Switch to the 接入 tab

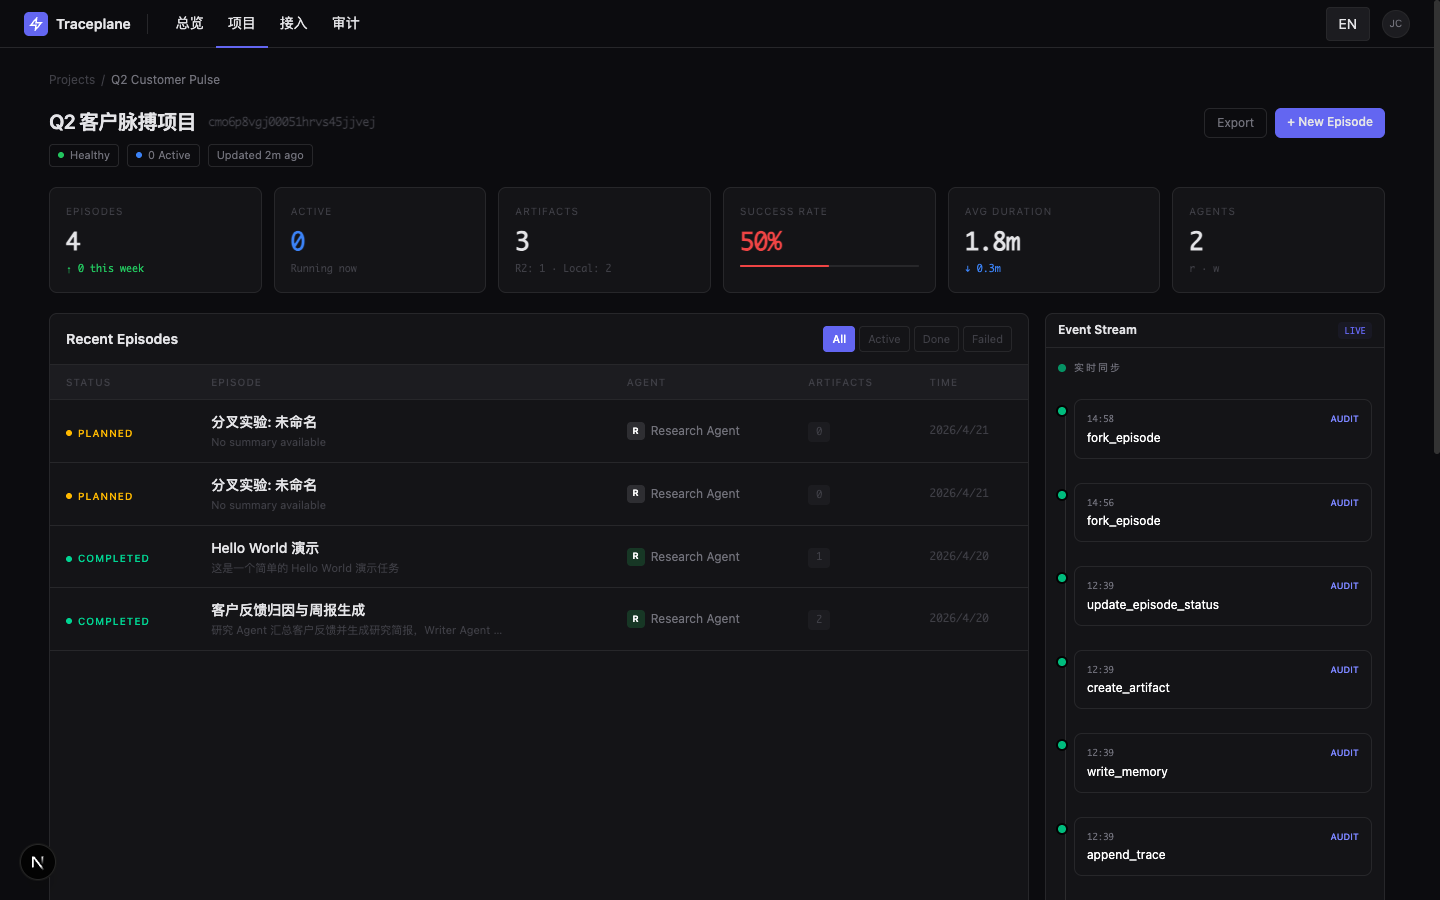(293, 23)
